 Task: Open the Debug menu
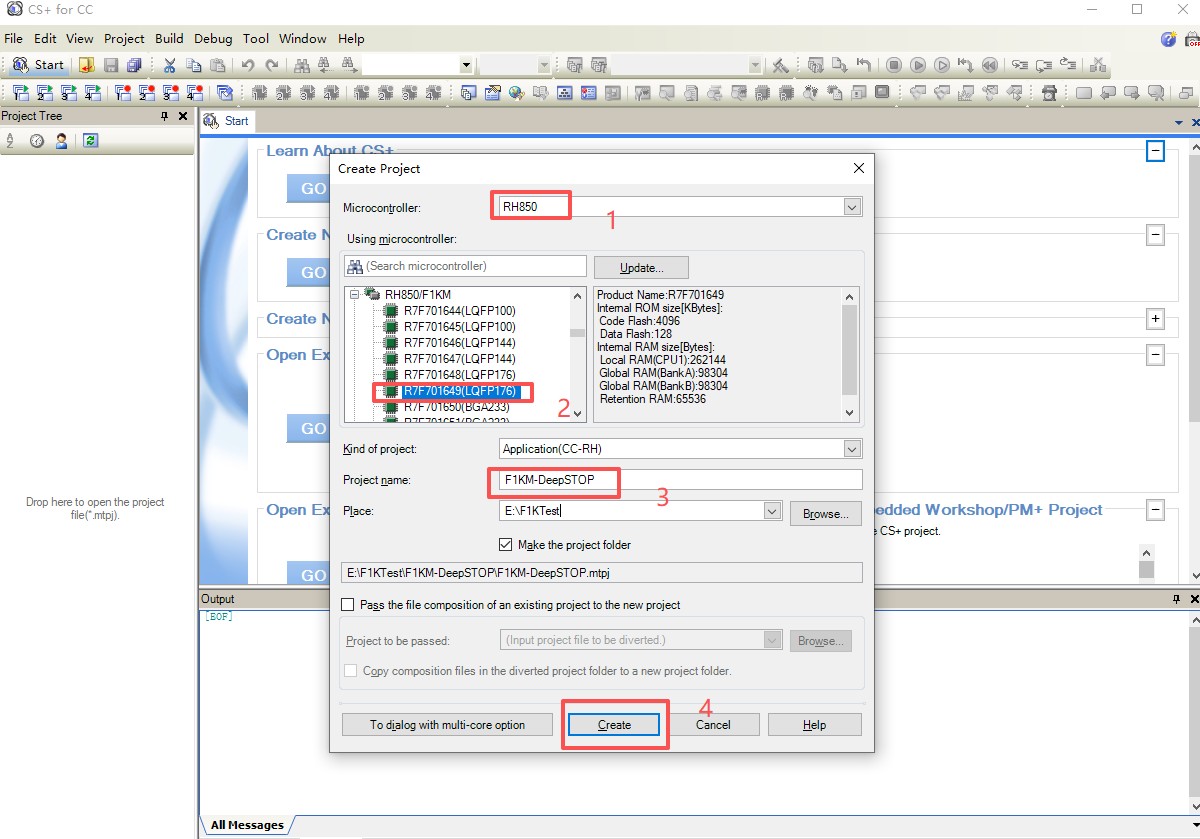click(213, 39)
